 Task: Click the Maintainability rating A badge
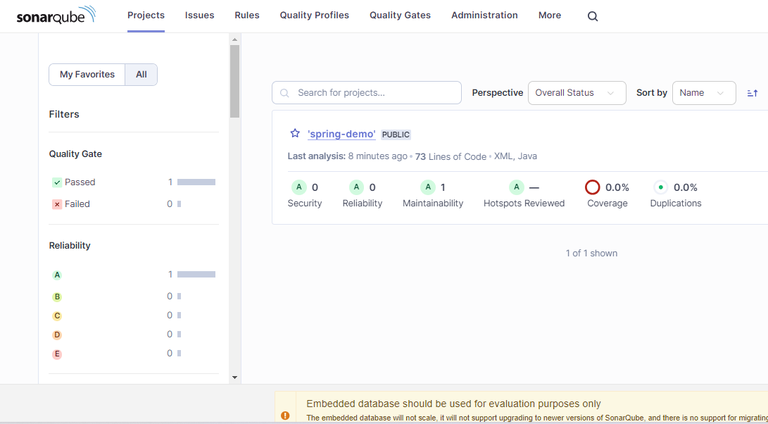tap(428, 187)
